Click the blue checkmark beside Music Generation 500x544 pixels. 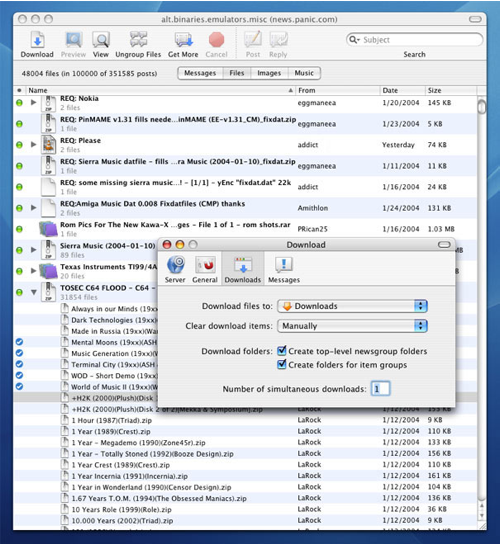pos(19,353)
